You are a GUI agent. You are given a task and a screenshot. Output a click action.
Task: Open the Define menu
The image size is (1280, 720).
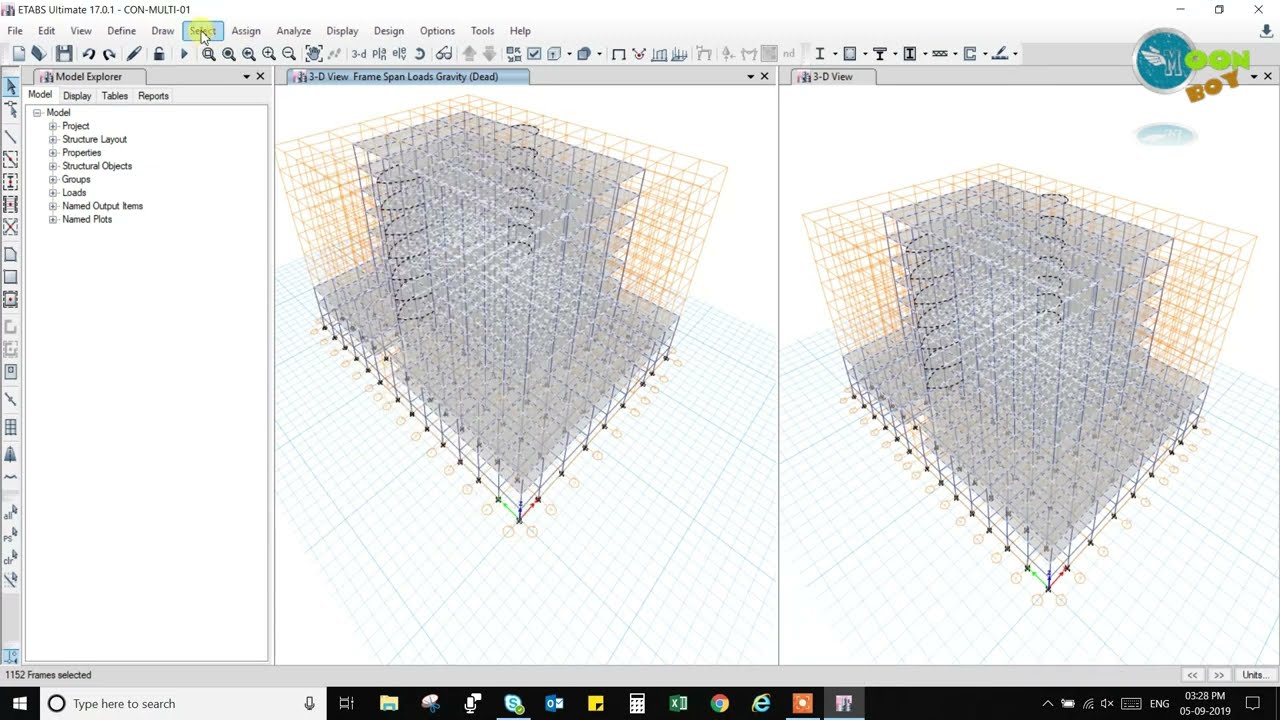point(122,31)
